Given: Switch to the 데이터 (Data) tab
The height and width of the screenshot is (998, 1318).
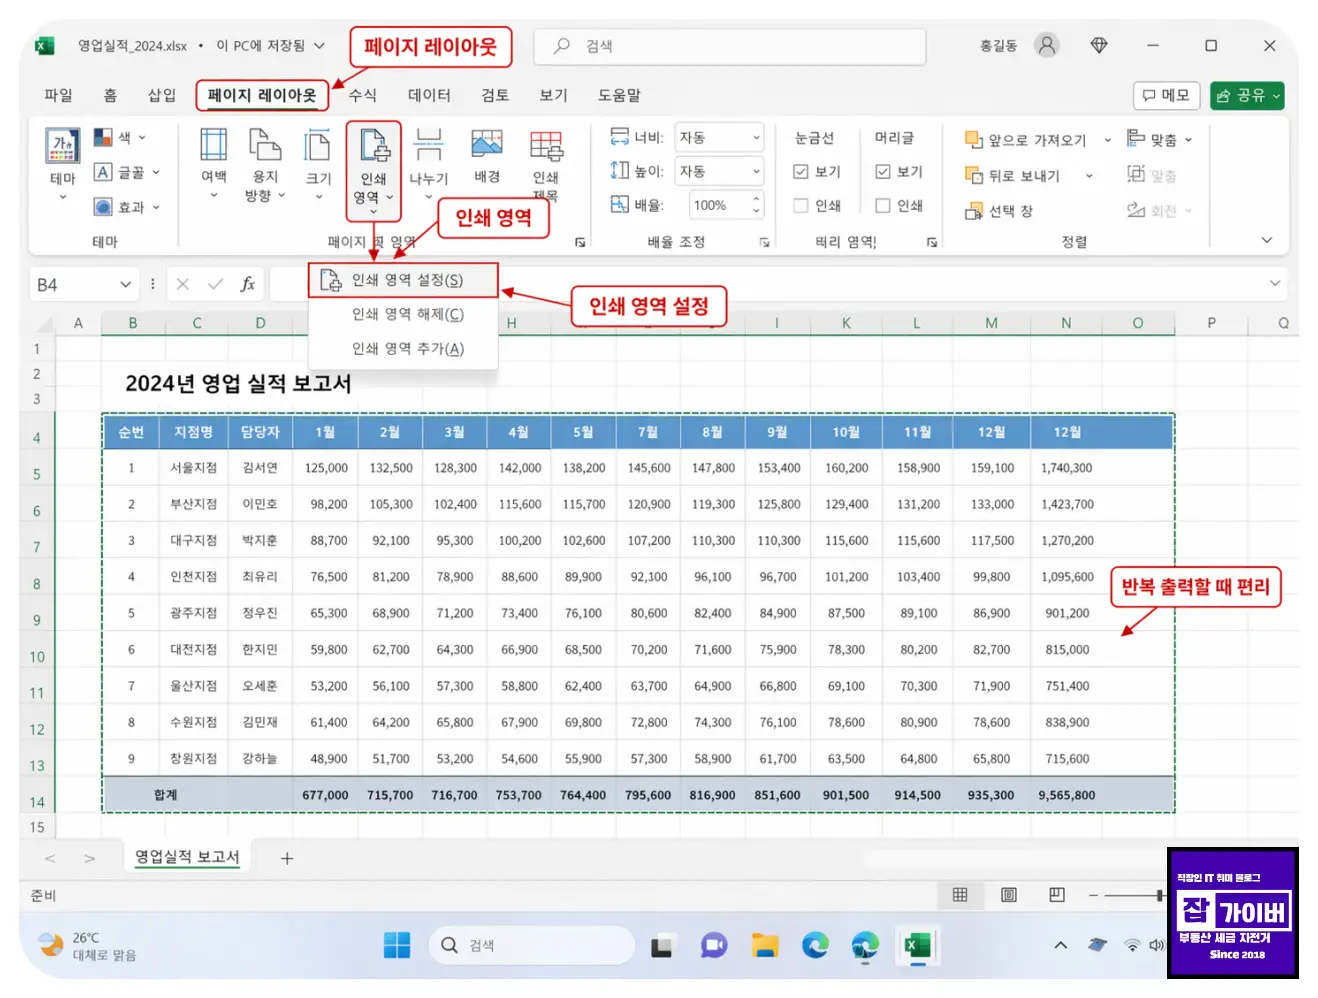Looking at the screenshot, I should tap(430, 95).
